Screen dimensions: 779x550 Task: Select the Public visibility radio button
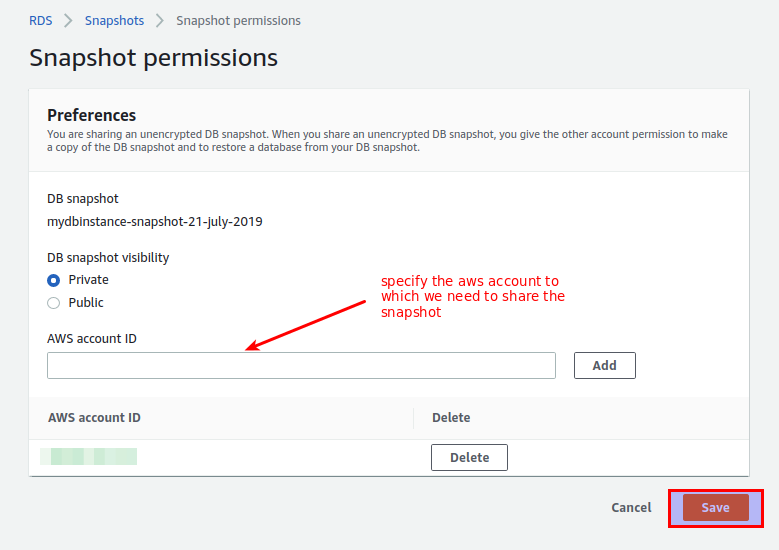[x=54, y=303]
